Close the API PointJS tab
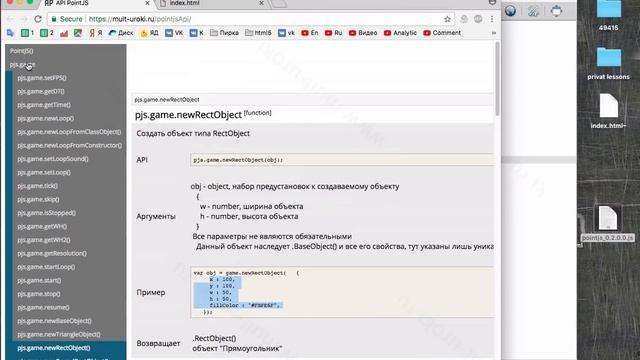640x360 pixels. coord(147,3)
